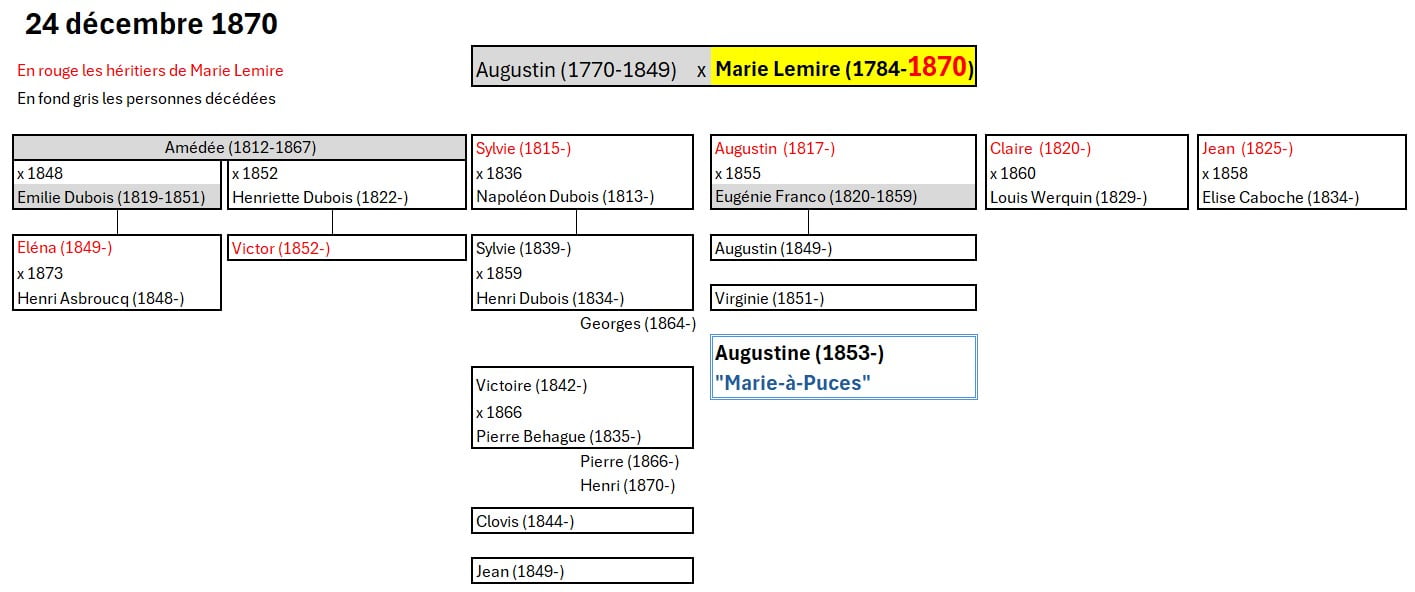
Task: Click the "En fond gris" legend line
Action: pos(146,99)
